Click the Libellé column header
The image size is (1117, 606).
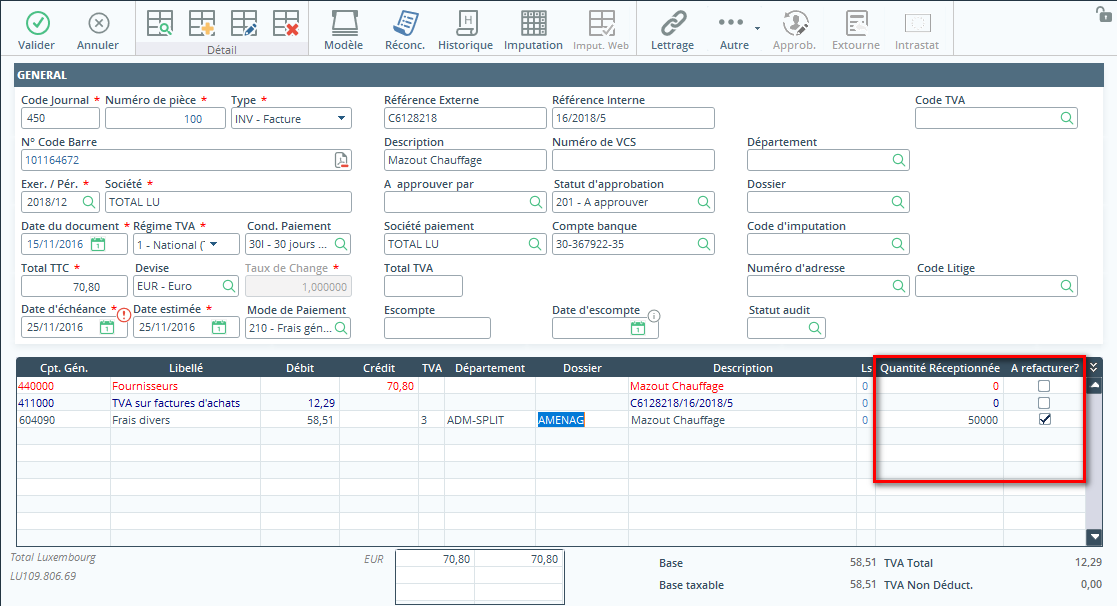(x=186, y=368)
